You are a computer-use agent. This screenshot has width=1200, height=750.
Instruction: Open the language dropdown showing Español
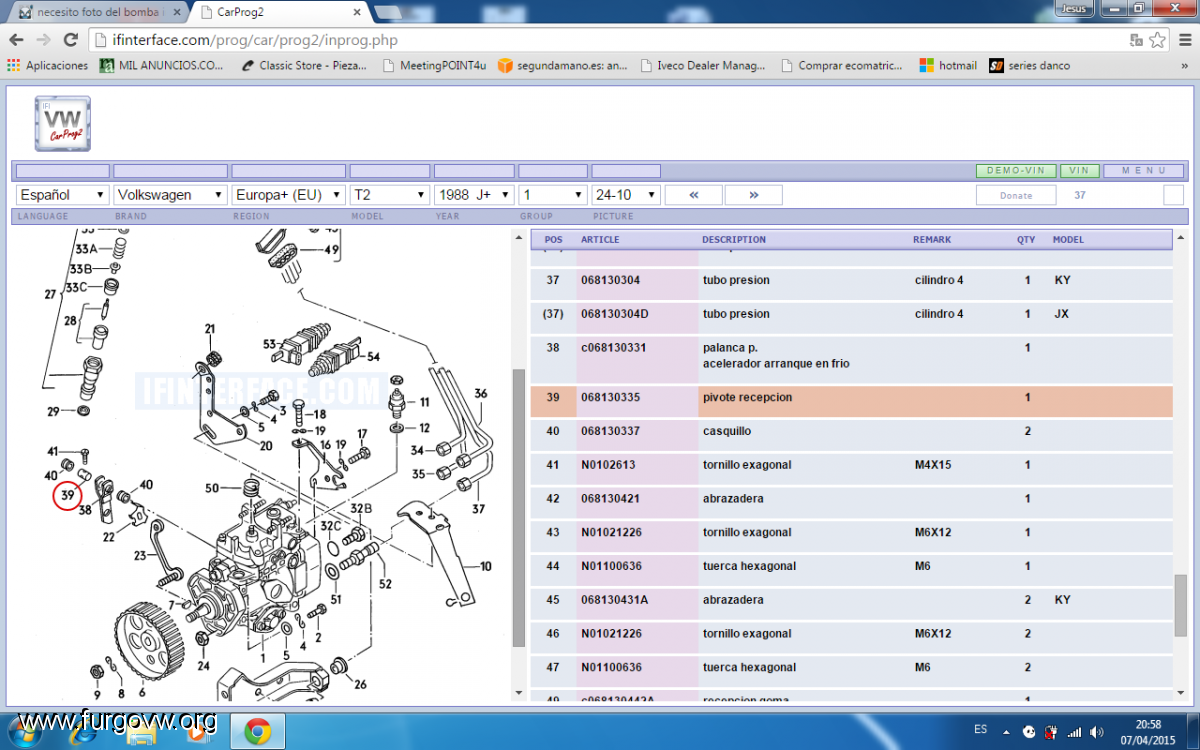click(x=63, y=195)
